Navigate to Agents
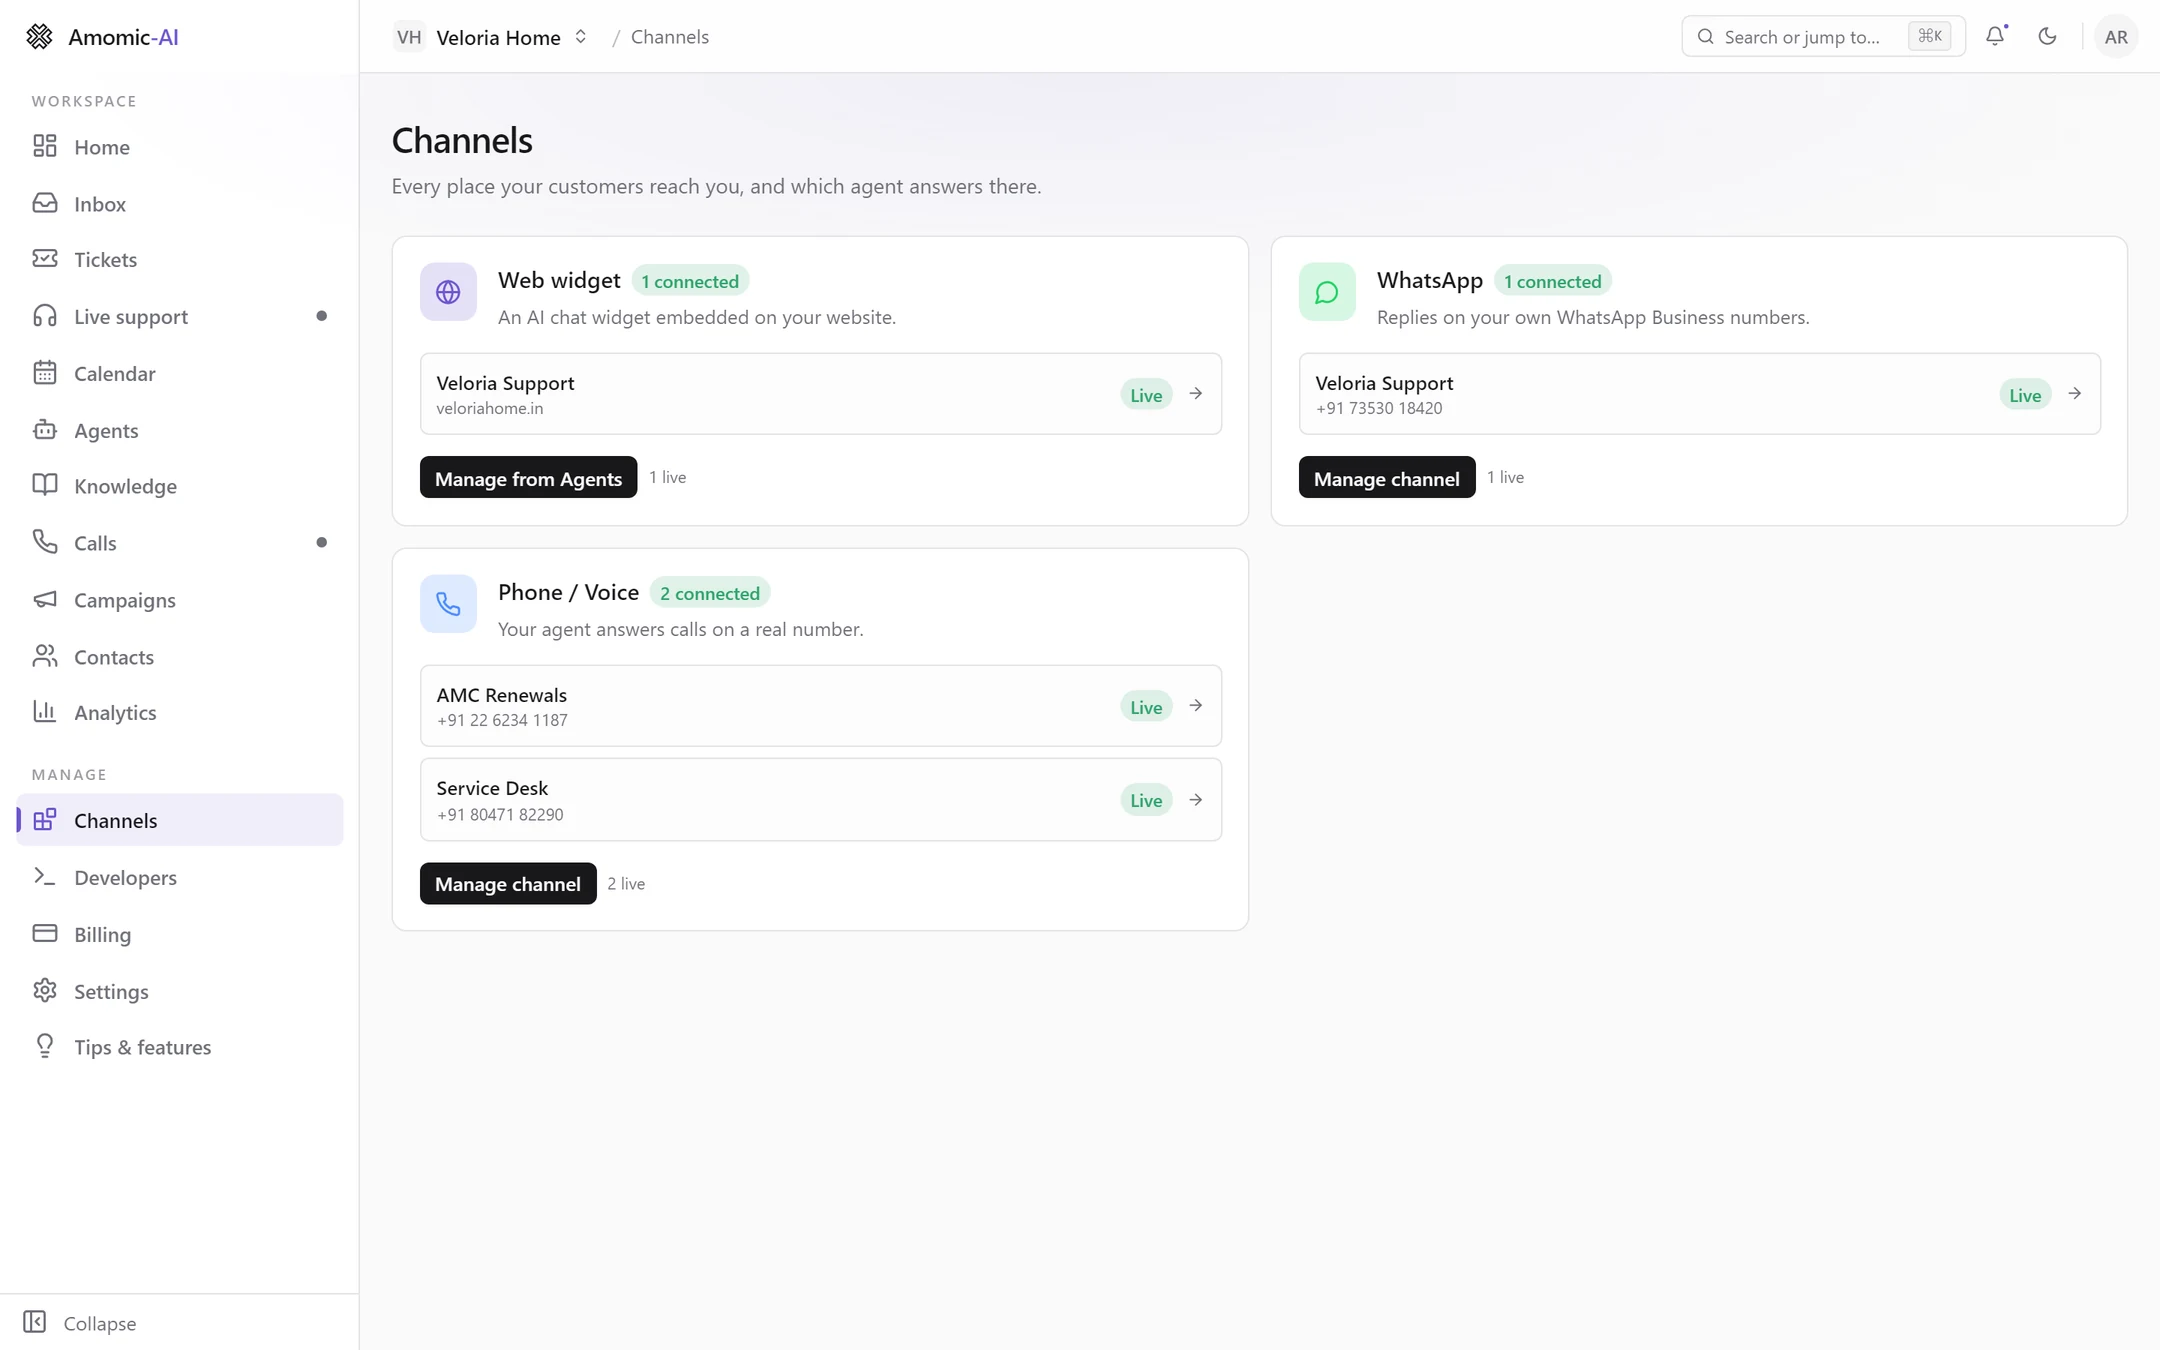This screenshot has width=2160, height=1350. point(180,431)
